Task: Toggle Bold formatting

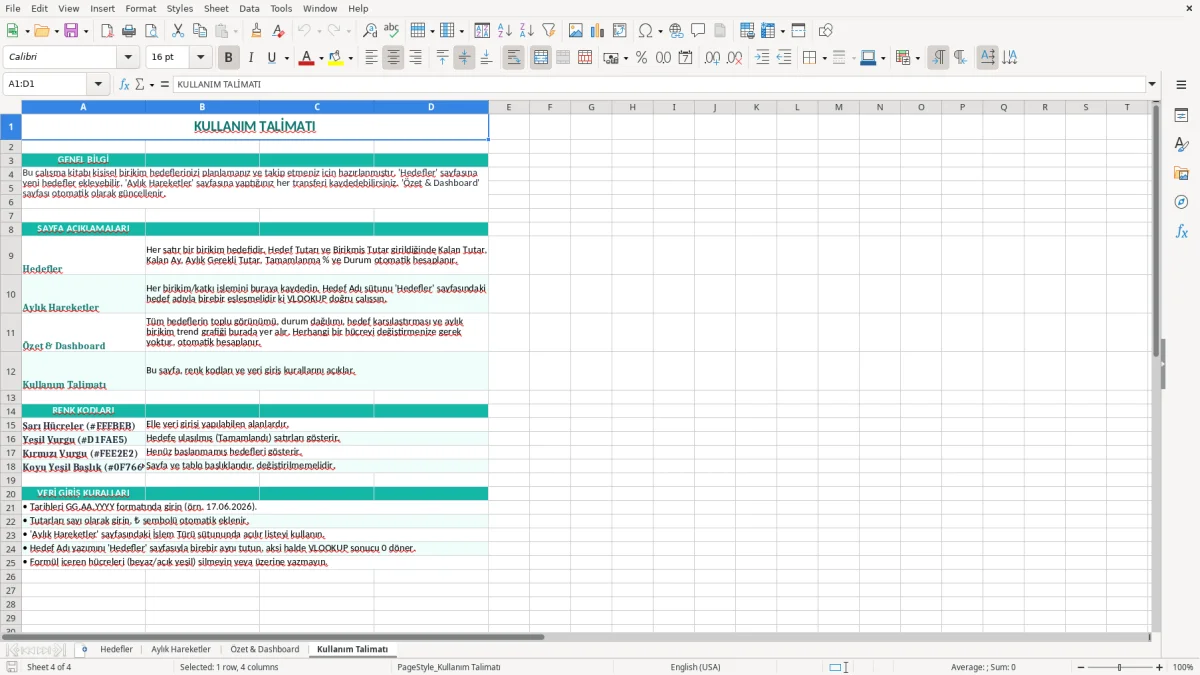Action: [228, 58]
